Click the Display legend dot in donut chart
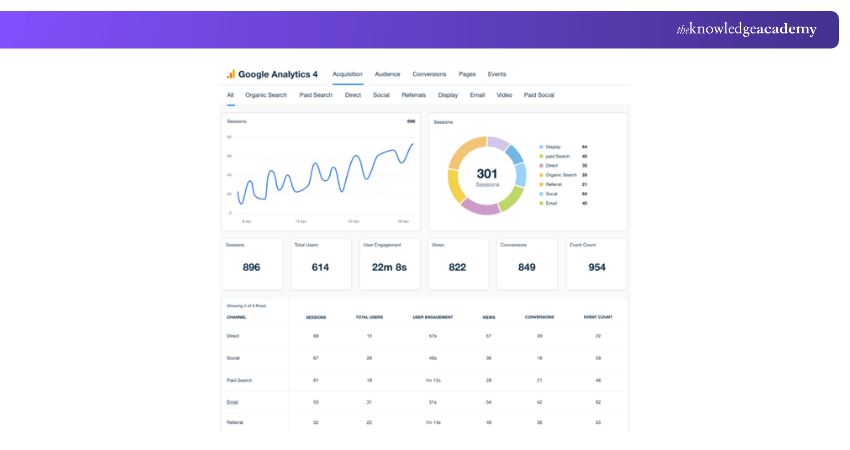Viewport: 850px width, 450px height. (x=541, y=147)
